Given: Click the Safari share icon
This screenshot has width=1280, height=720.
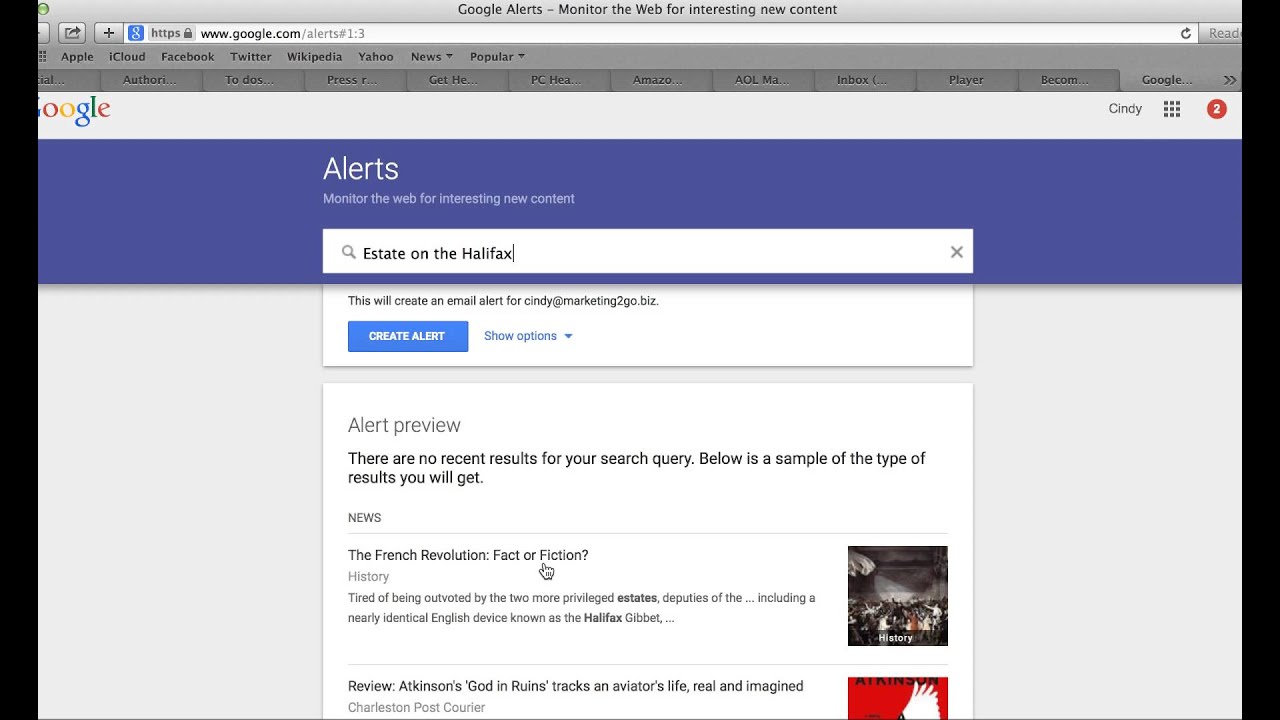Looking at the screenshot, I should click(x=73, y=33).
